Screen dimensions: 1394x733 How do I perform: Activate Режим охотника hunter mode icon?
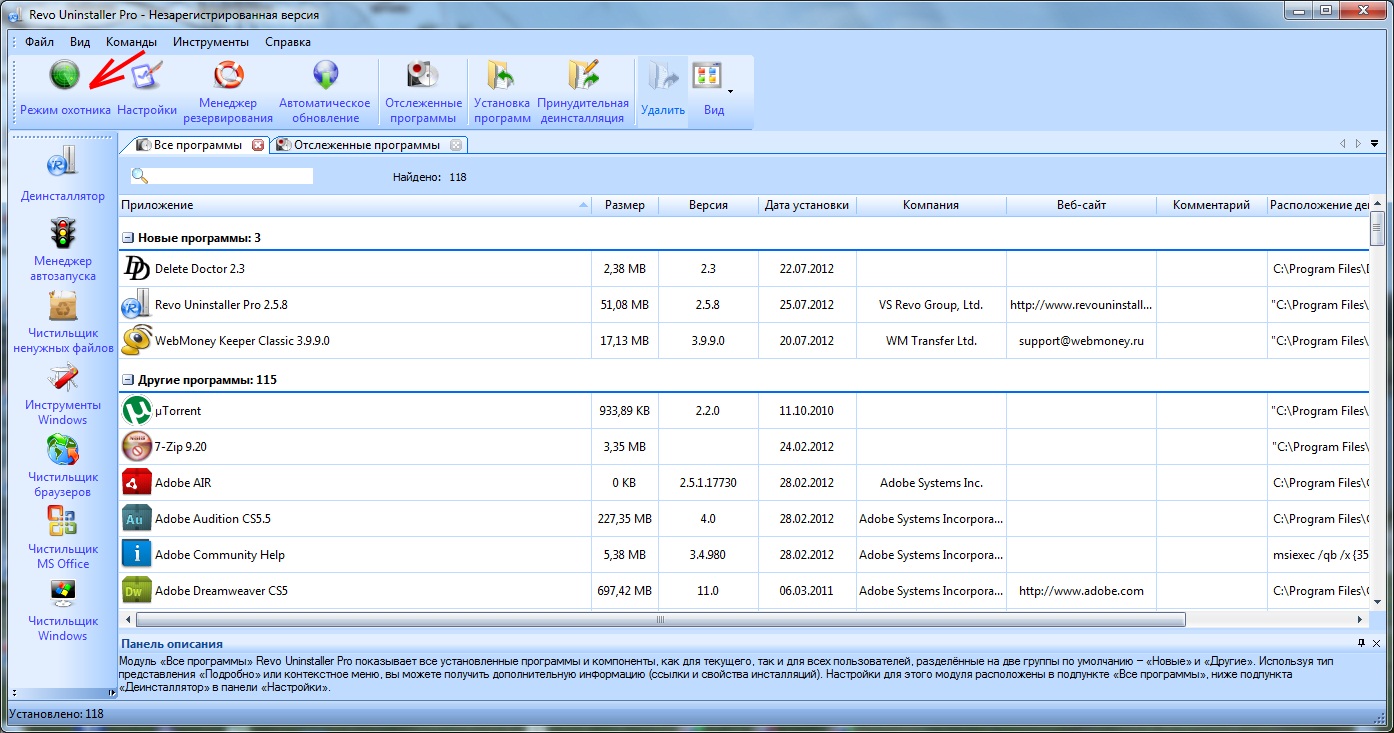pos(65,75)
